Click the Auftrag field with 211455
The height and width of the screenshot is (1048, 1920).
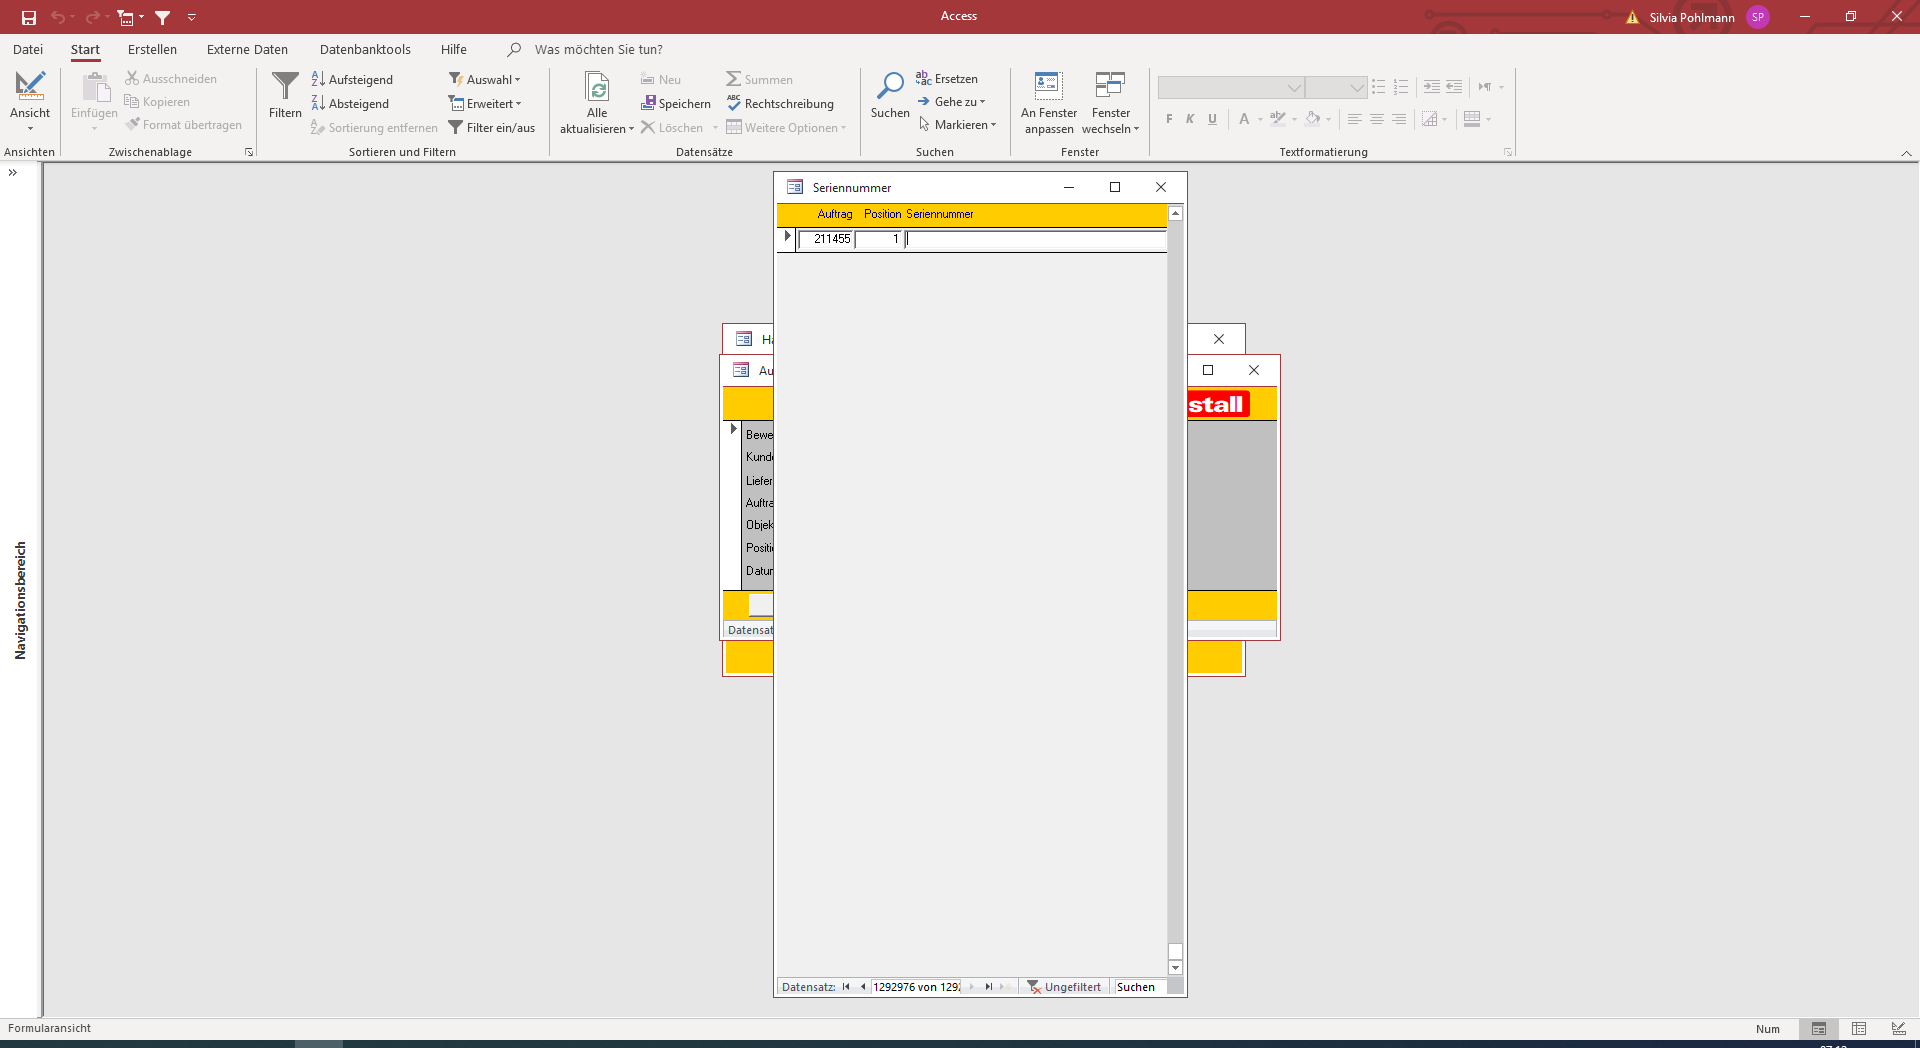tap(826, 239)
